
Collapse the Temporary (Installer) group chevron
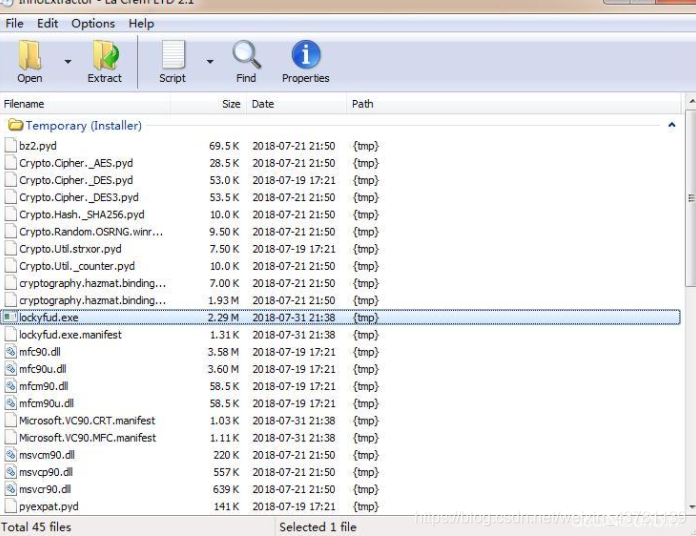672,125
